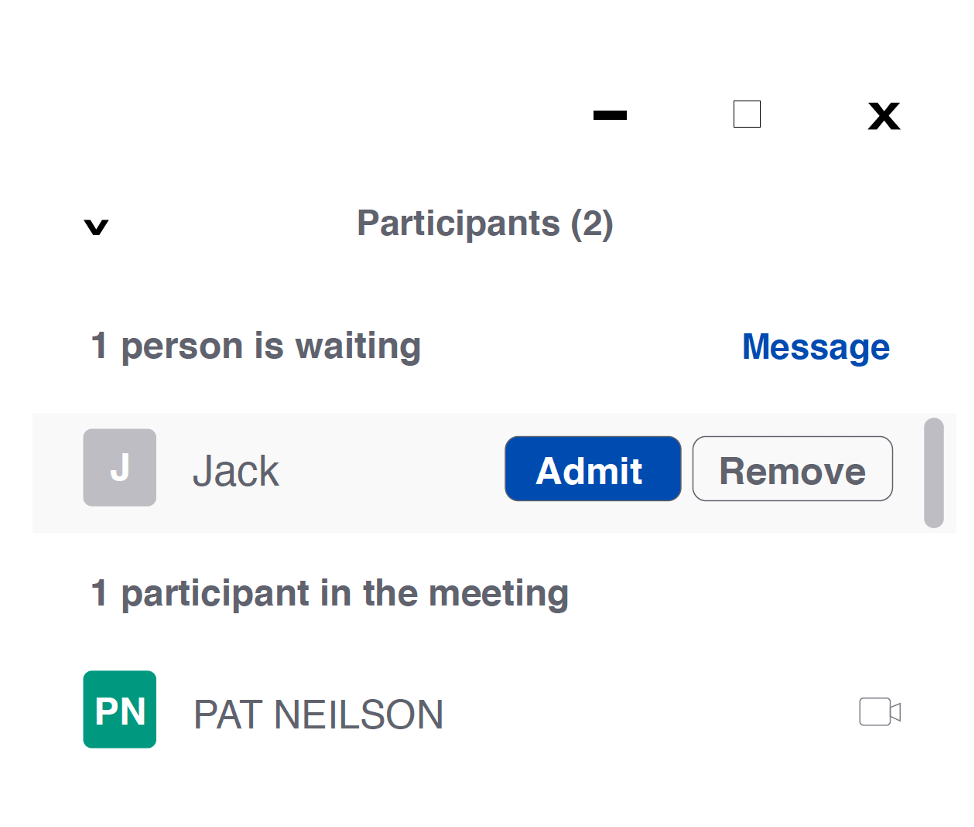Close the participants window
The height and width of the screenshot is (827, 974).
[884, 116]
